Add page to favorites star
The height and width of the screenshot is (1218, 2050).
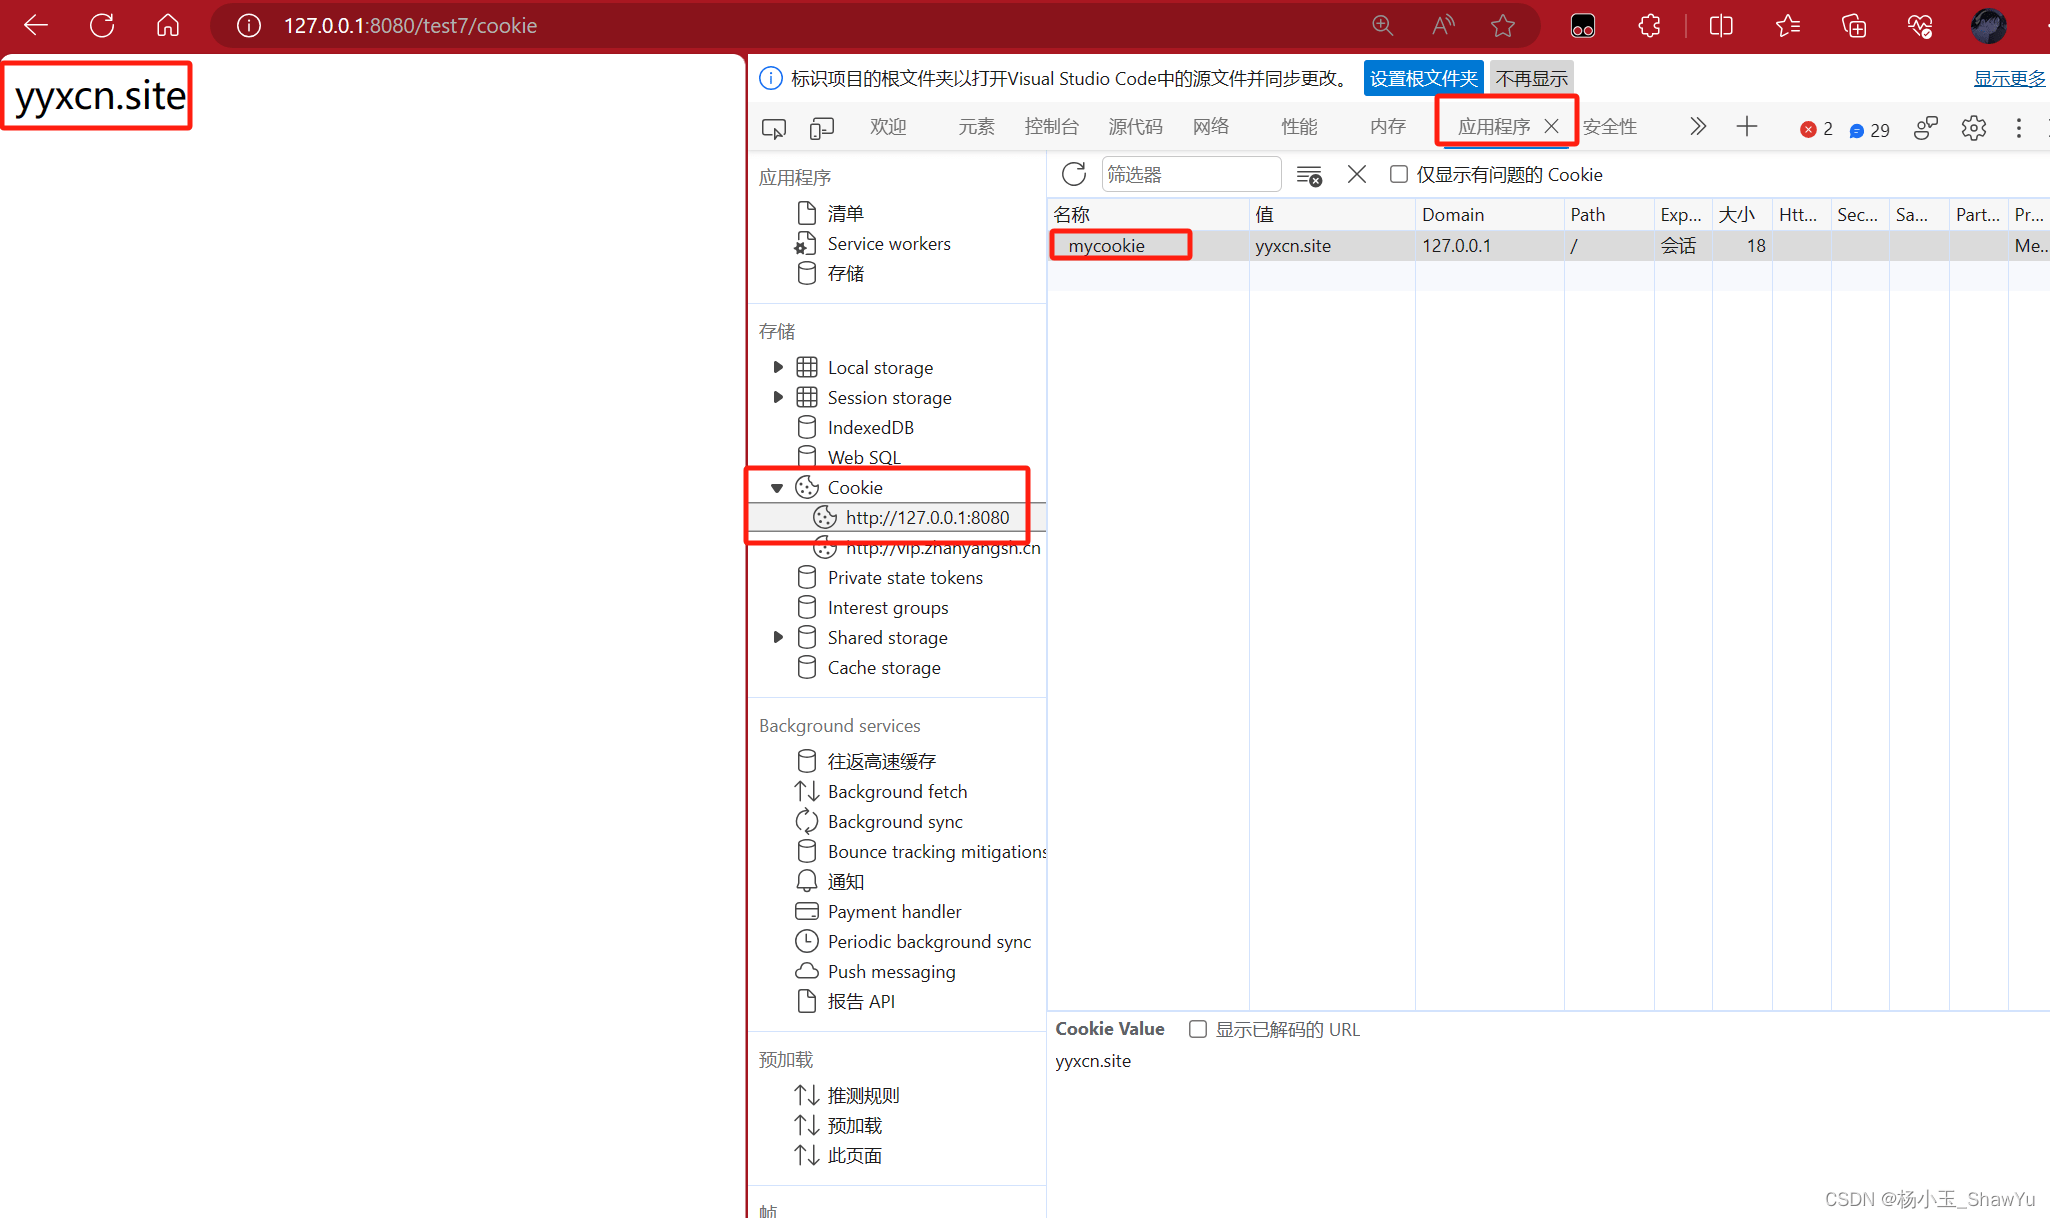pyautogui.click(x=1502, y=26)
